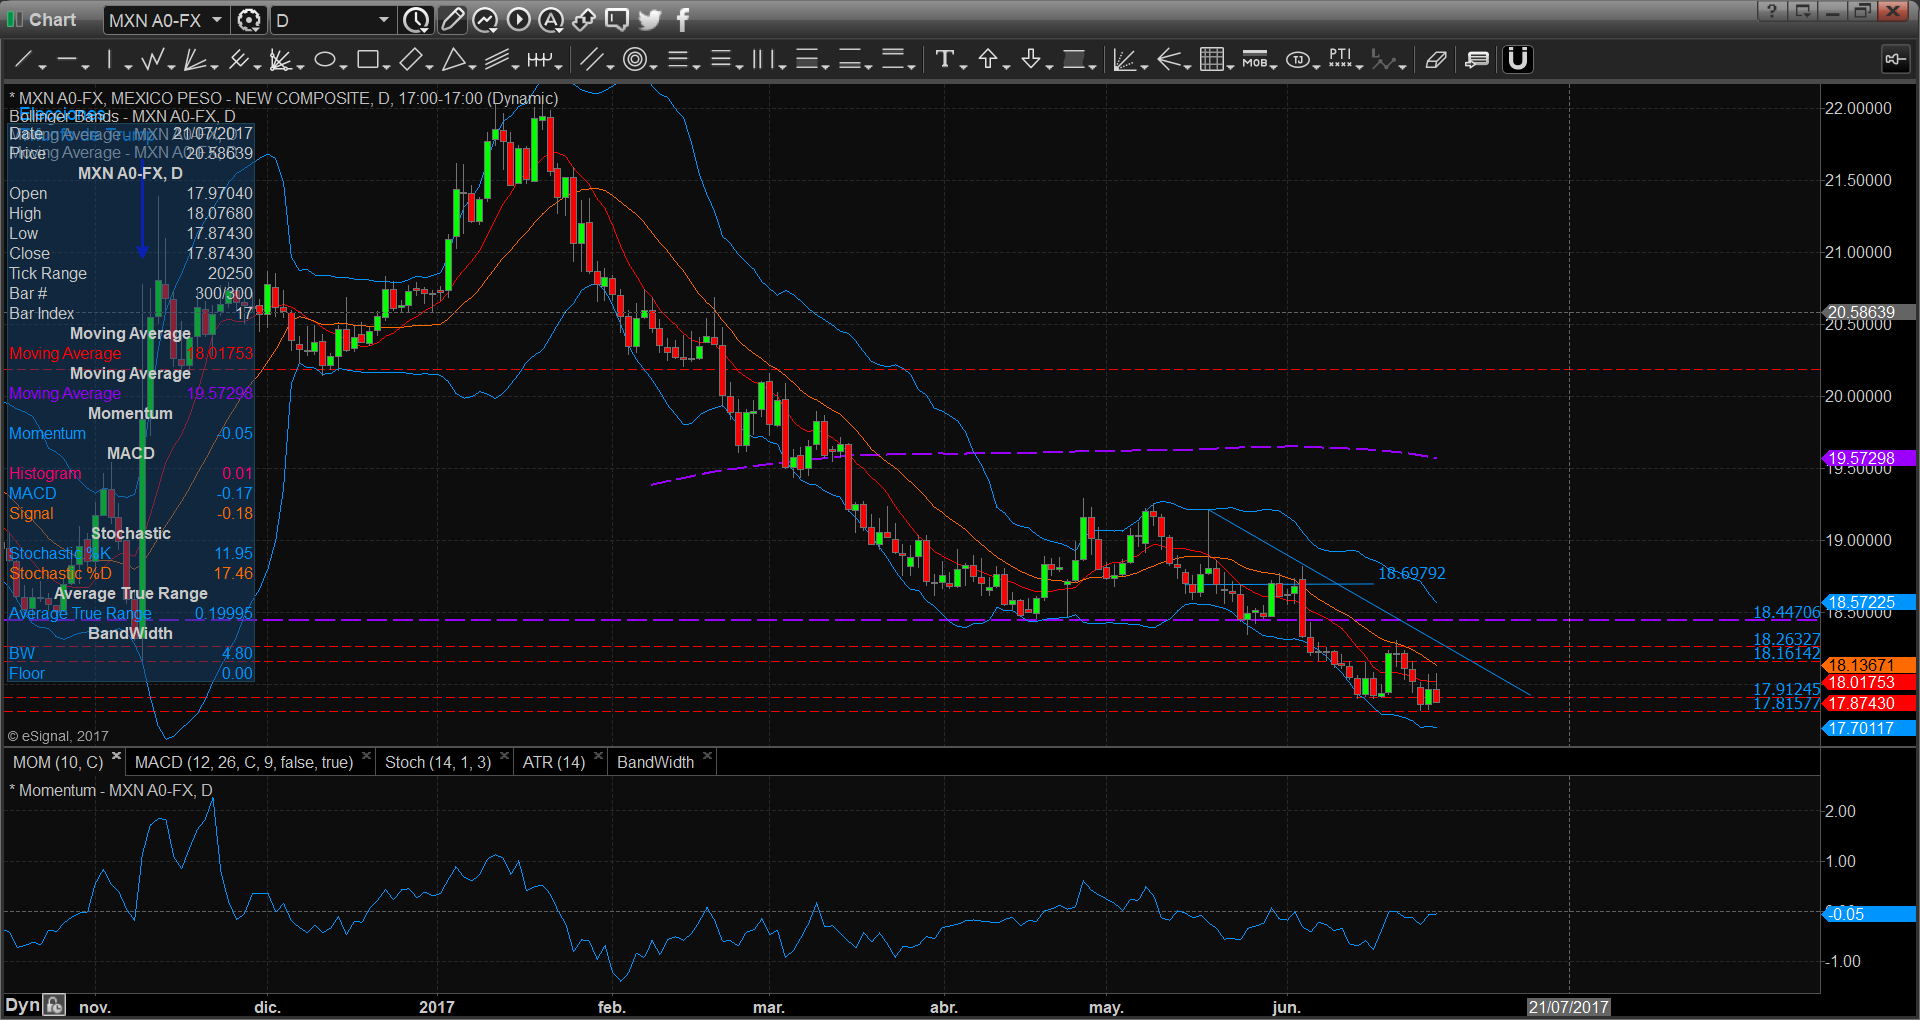Share chart on Facebook

tap(683, 20)
